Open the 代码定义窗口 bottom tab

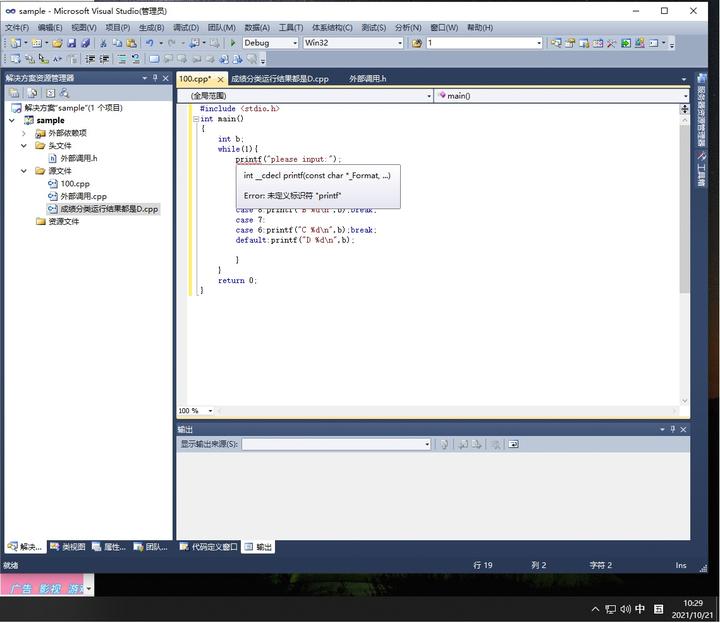click(x=209, y=547)
